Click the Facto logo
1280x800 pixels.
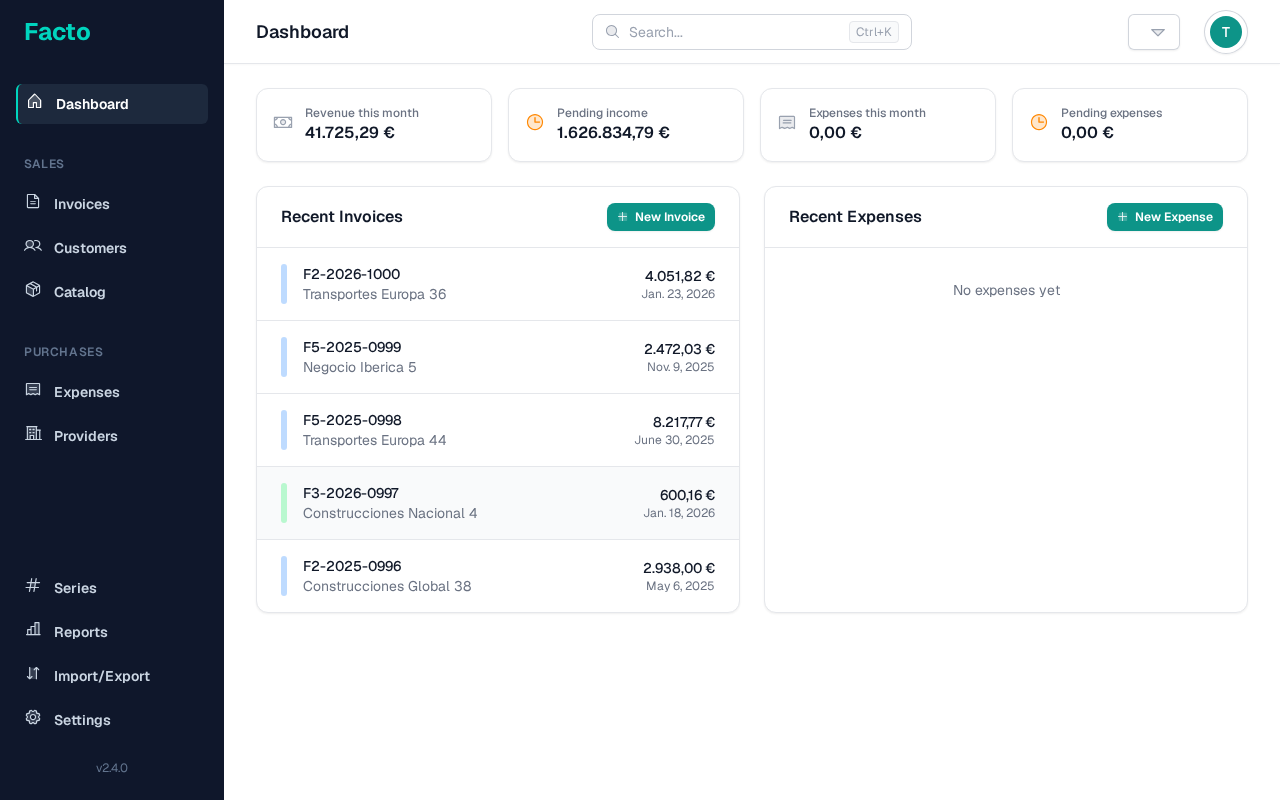(57, 32)
